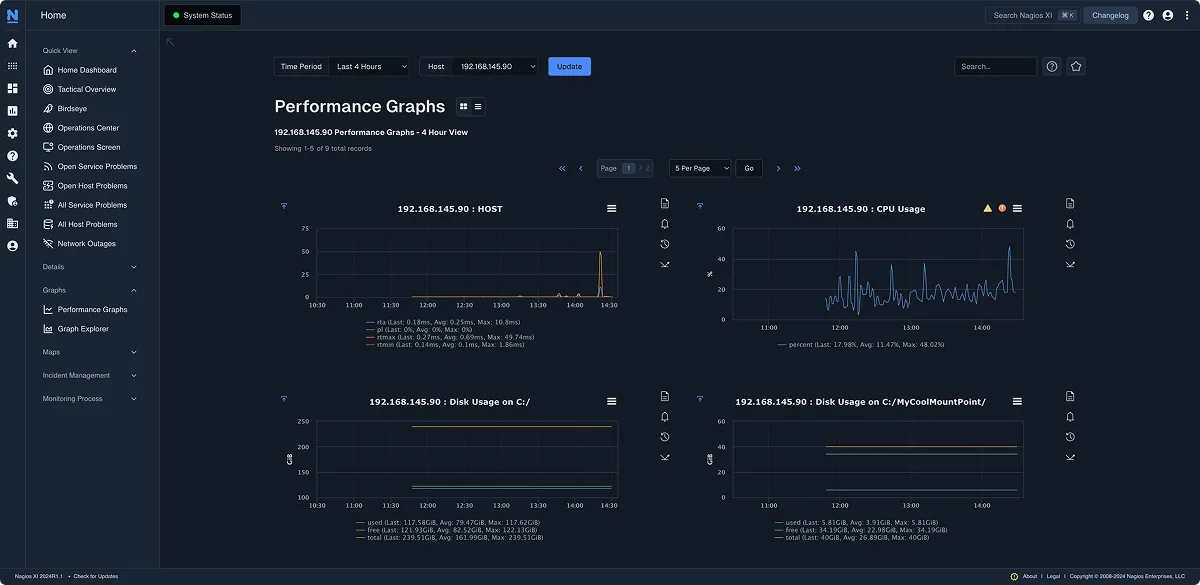Click the warning triangle on CPU Usage graph header
This screenshot has height=585, width=1200.
(x=987, y=208)
